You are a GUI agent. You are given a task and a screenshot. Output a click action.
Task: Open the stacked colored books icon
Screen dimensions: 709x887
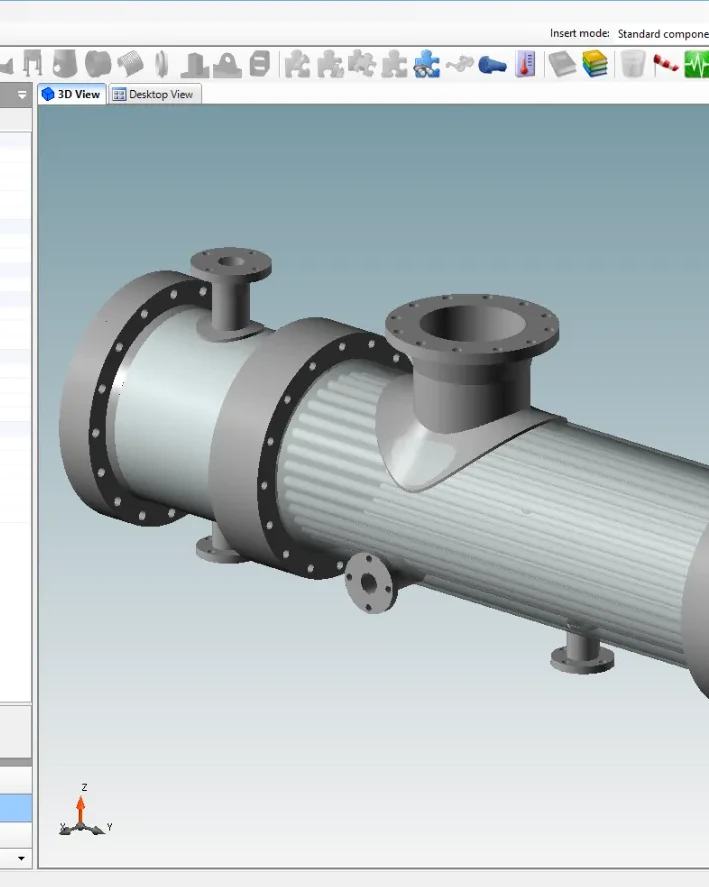click(596, 65)
